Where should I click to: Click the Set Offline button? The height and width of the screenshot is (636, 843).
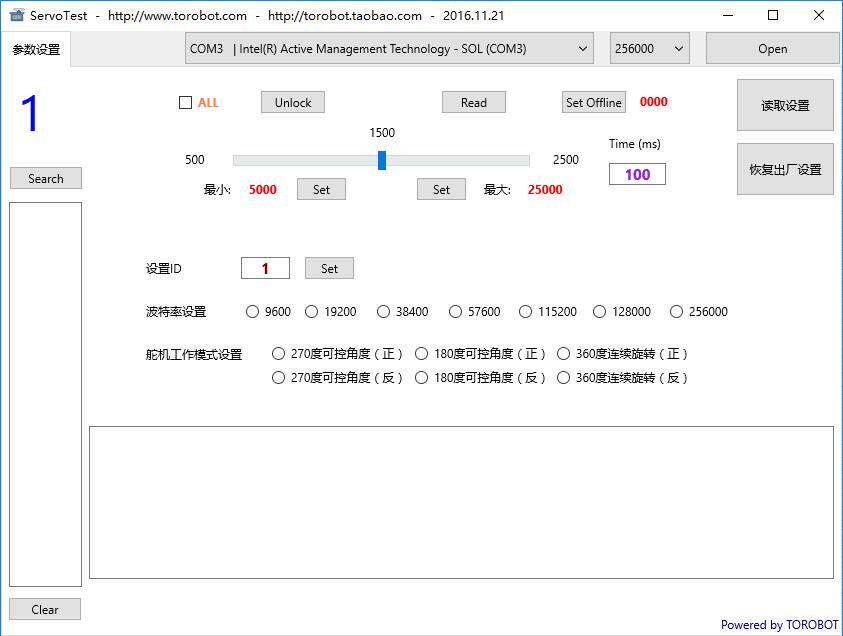[594, 103]
